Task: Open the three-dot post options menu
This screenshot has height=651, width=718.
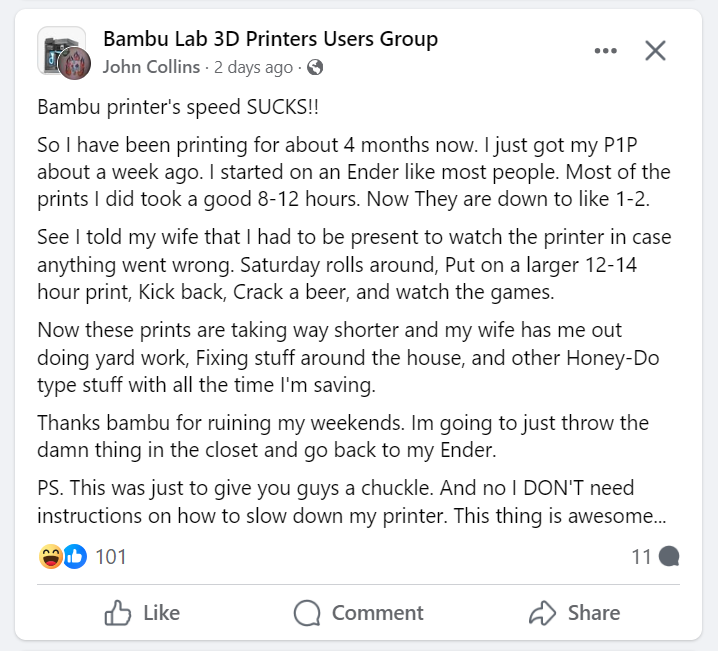Action: [x=606, y=51]
